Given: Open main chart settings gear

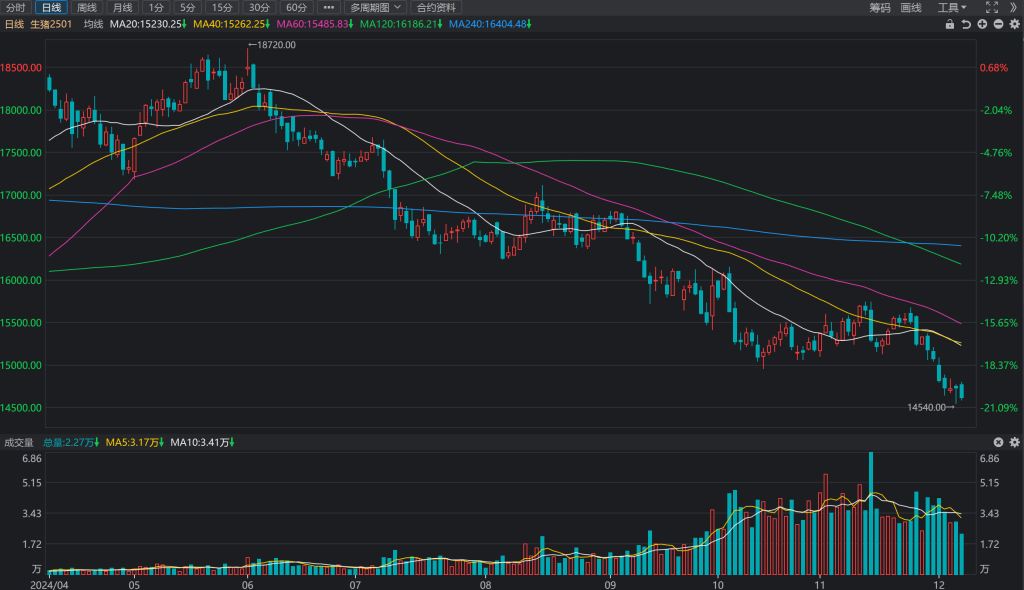Looking at the screenshot, I should tap(1014, 24).
